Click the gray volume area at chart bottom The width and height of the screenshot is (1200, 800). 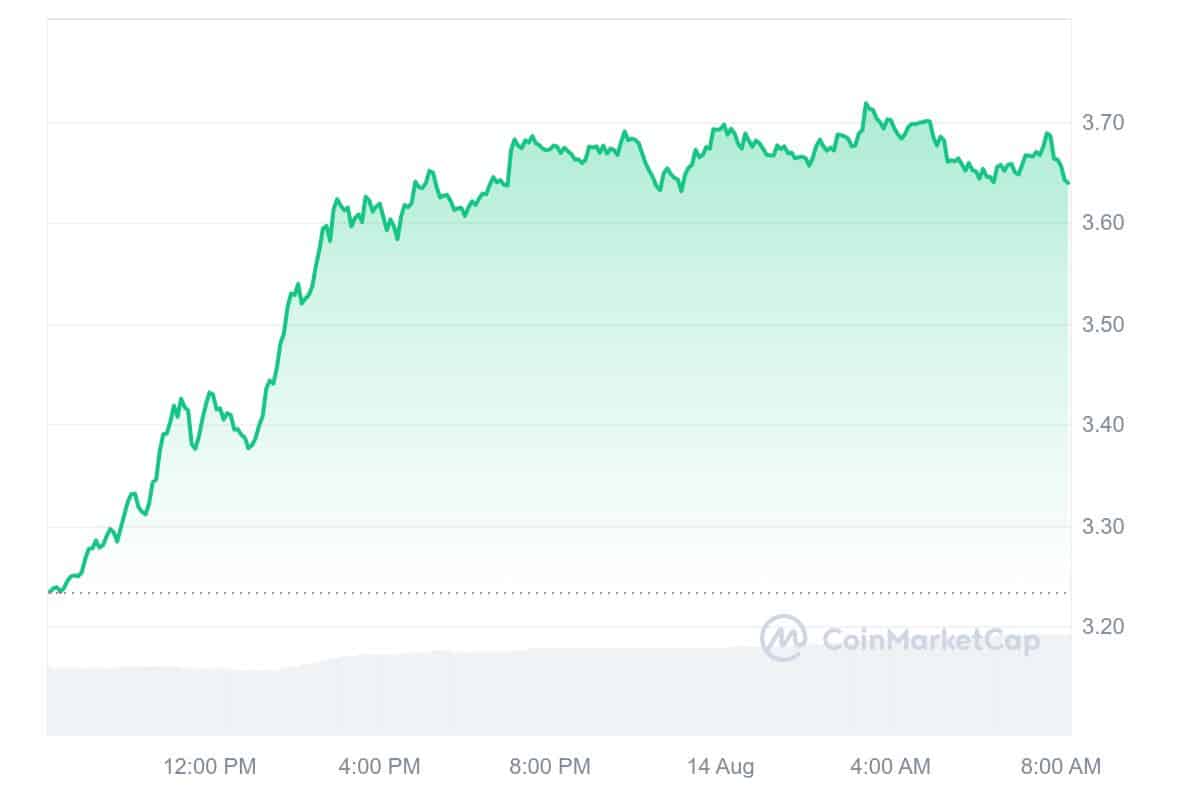(x=558, y=695)
